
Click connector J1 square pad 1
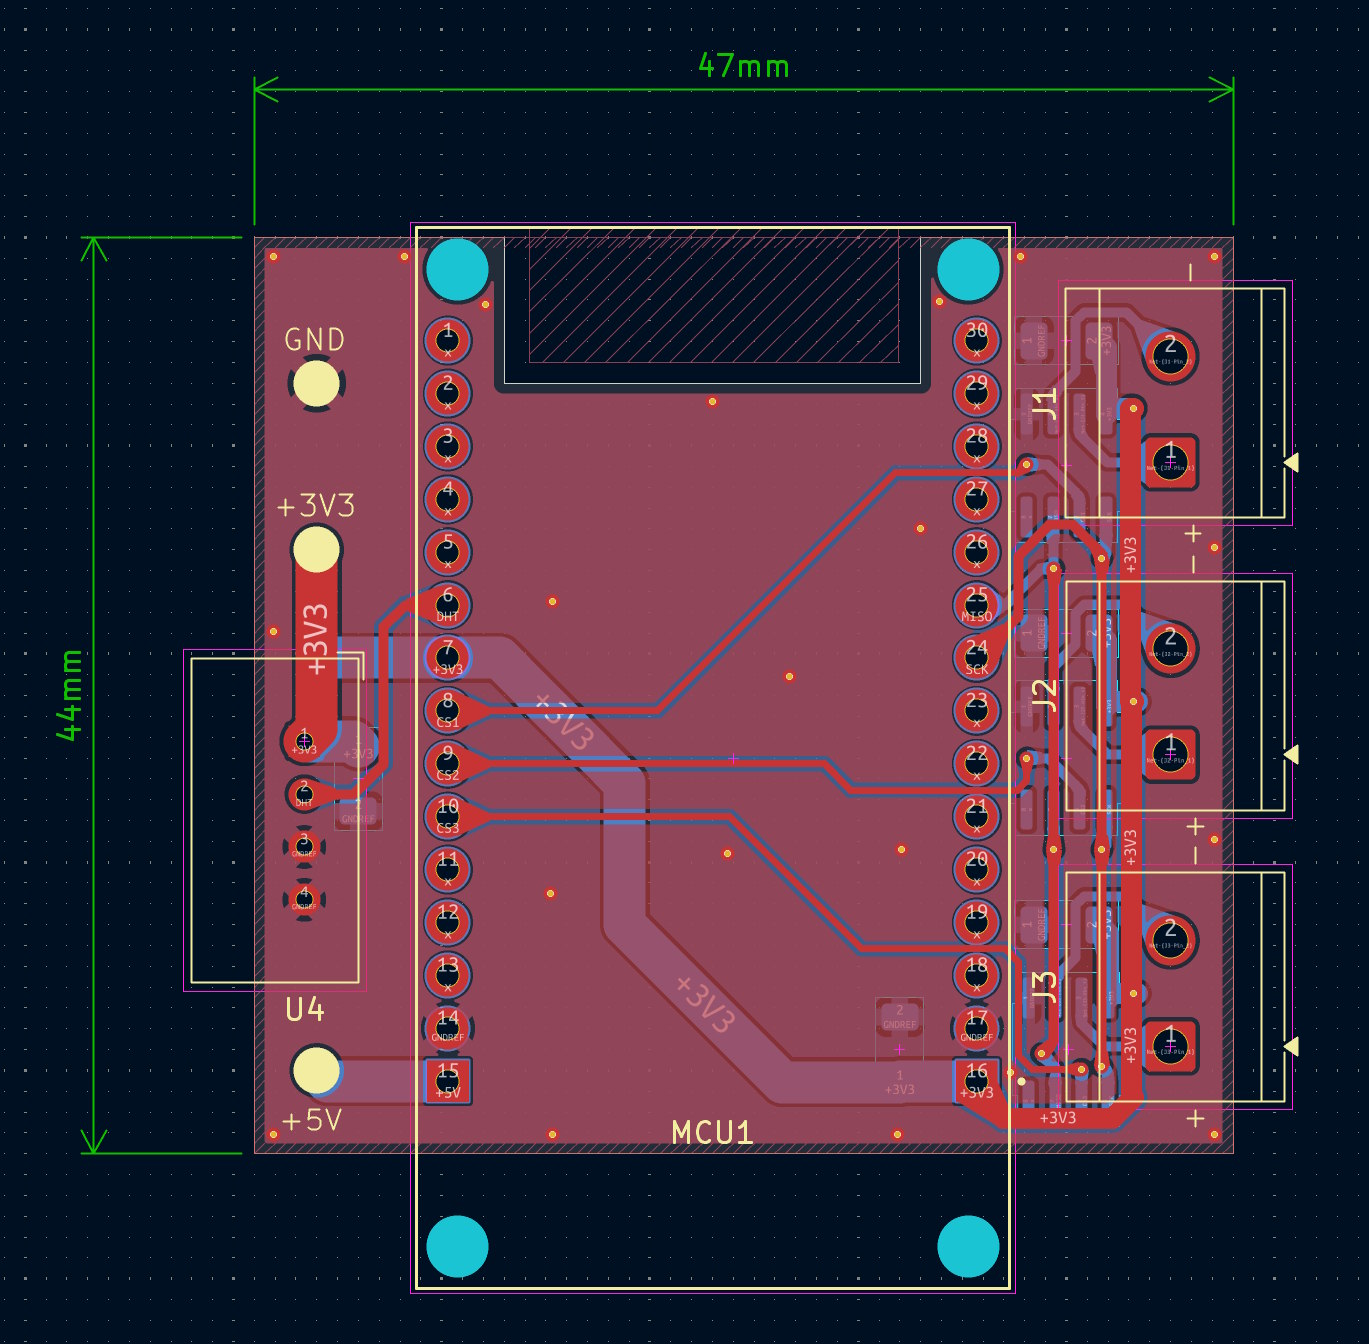[1170, 462]
